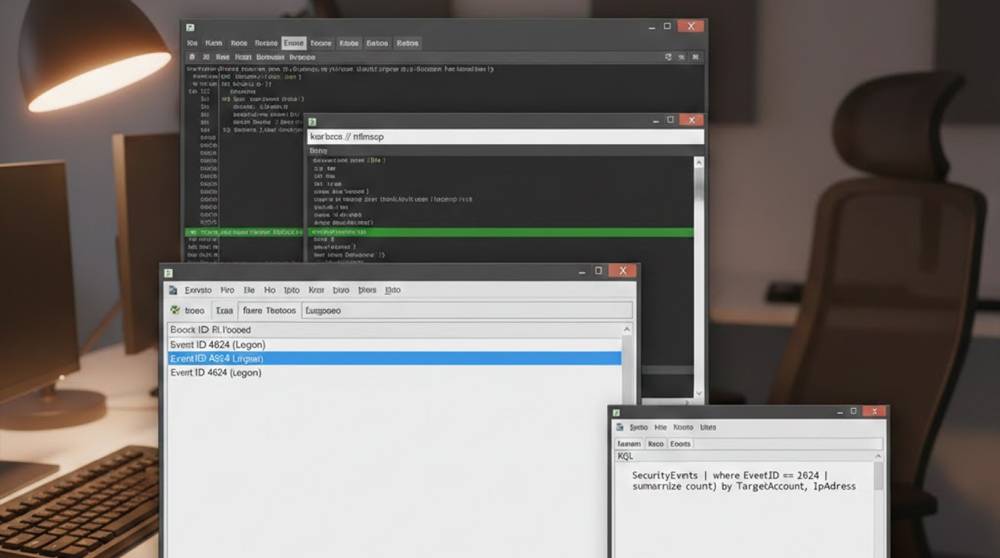Open the 'Hro' menu in the event window

pyautogui.click(x=227, y=290)
